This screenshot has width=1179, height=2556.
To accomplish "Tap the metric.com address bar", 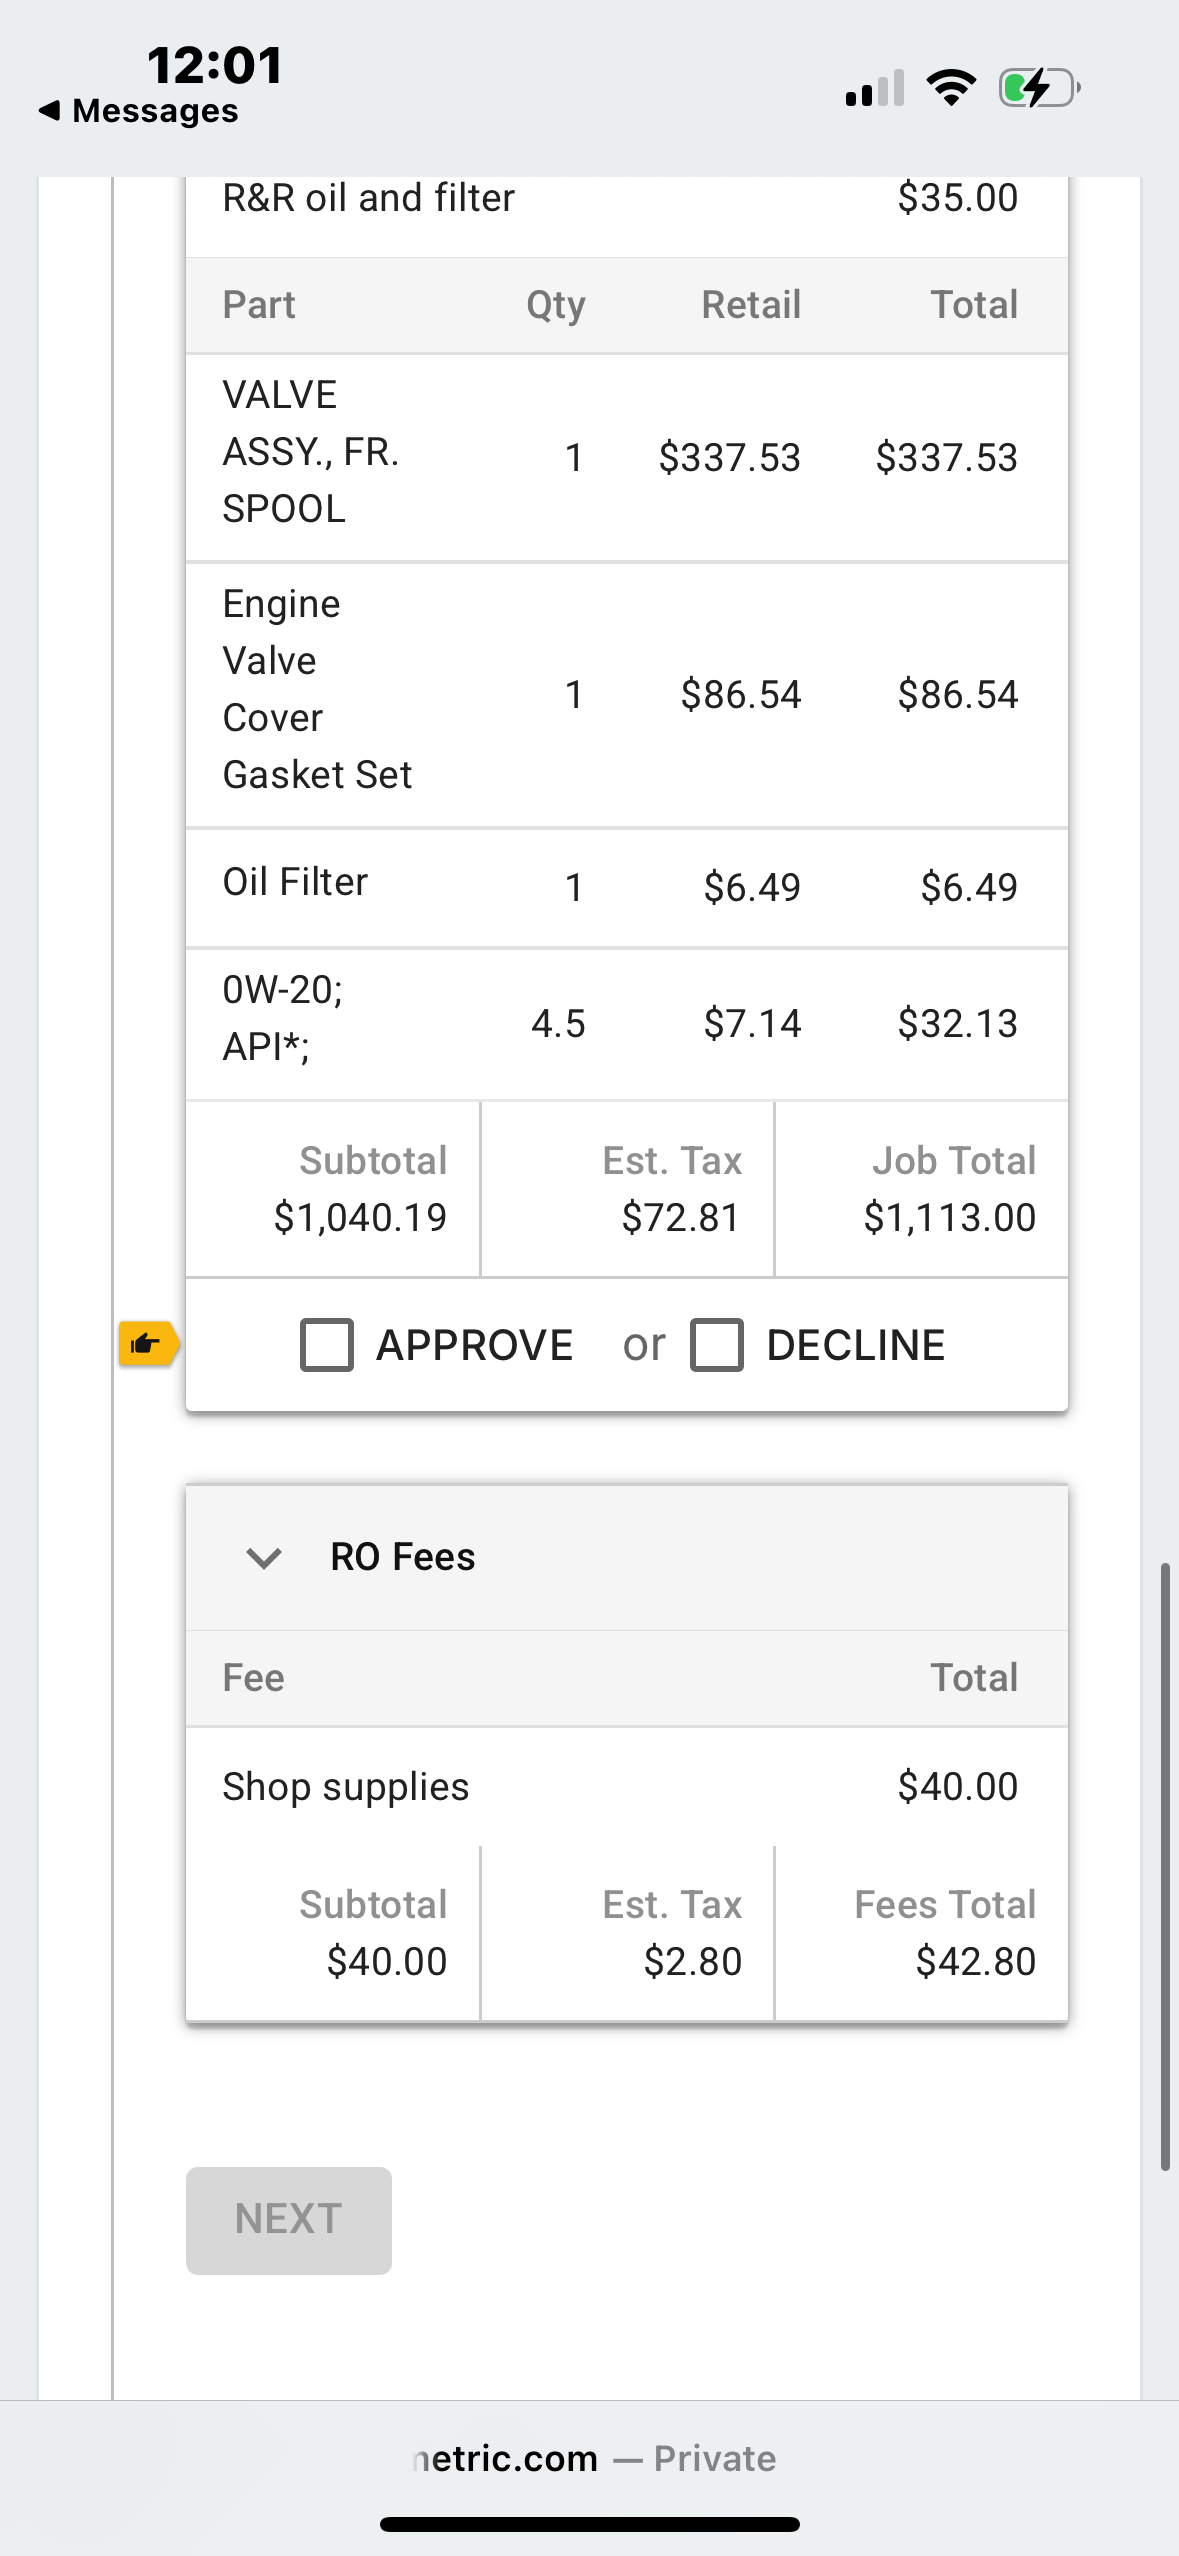I will 594,2458.
